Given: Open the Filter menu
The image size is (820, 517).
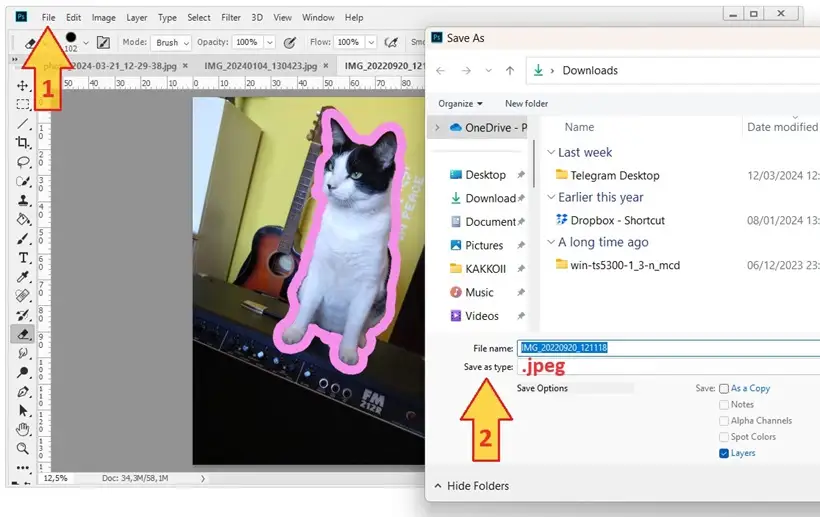Looking at the screenshot, I should [231, 18].
